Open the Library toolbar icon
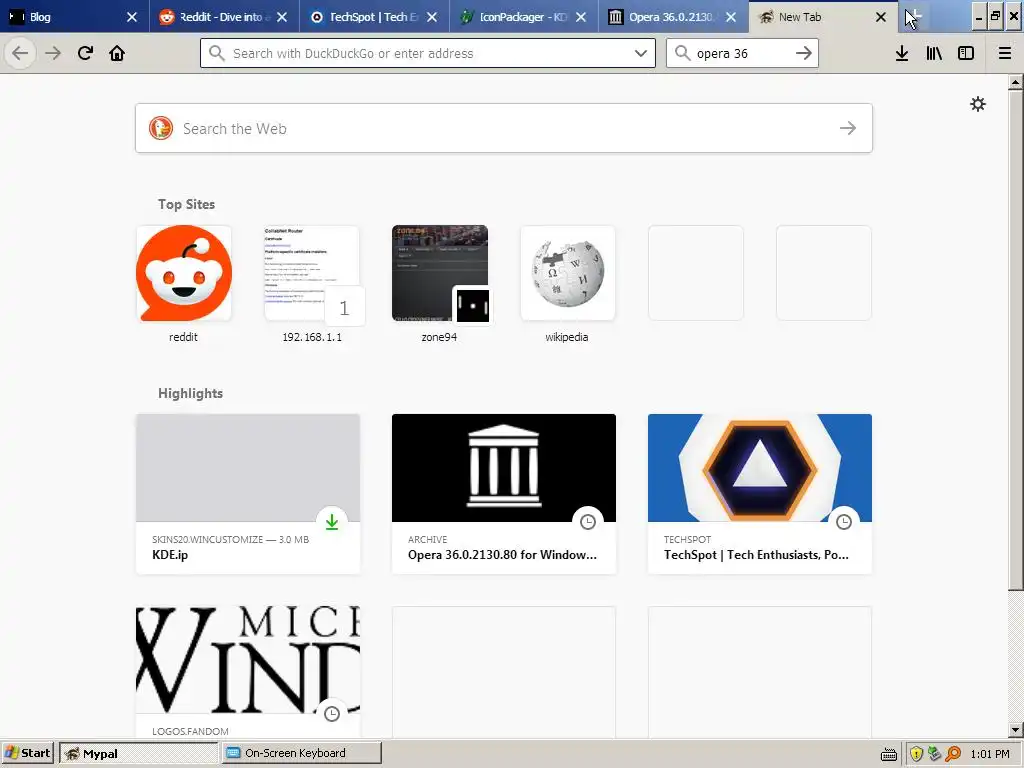 (934, 53)
